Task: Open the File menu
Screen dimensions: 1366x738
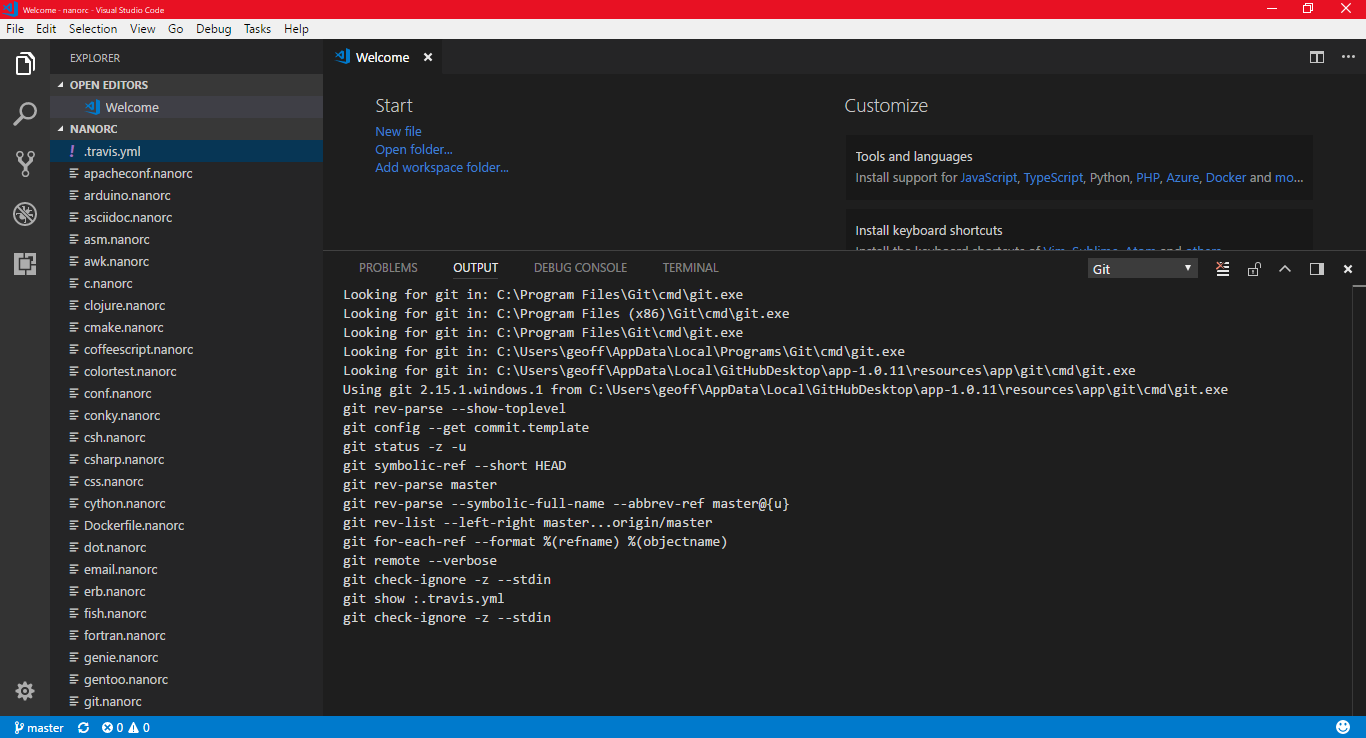Action: pos(15,29)
